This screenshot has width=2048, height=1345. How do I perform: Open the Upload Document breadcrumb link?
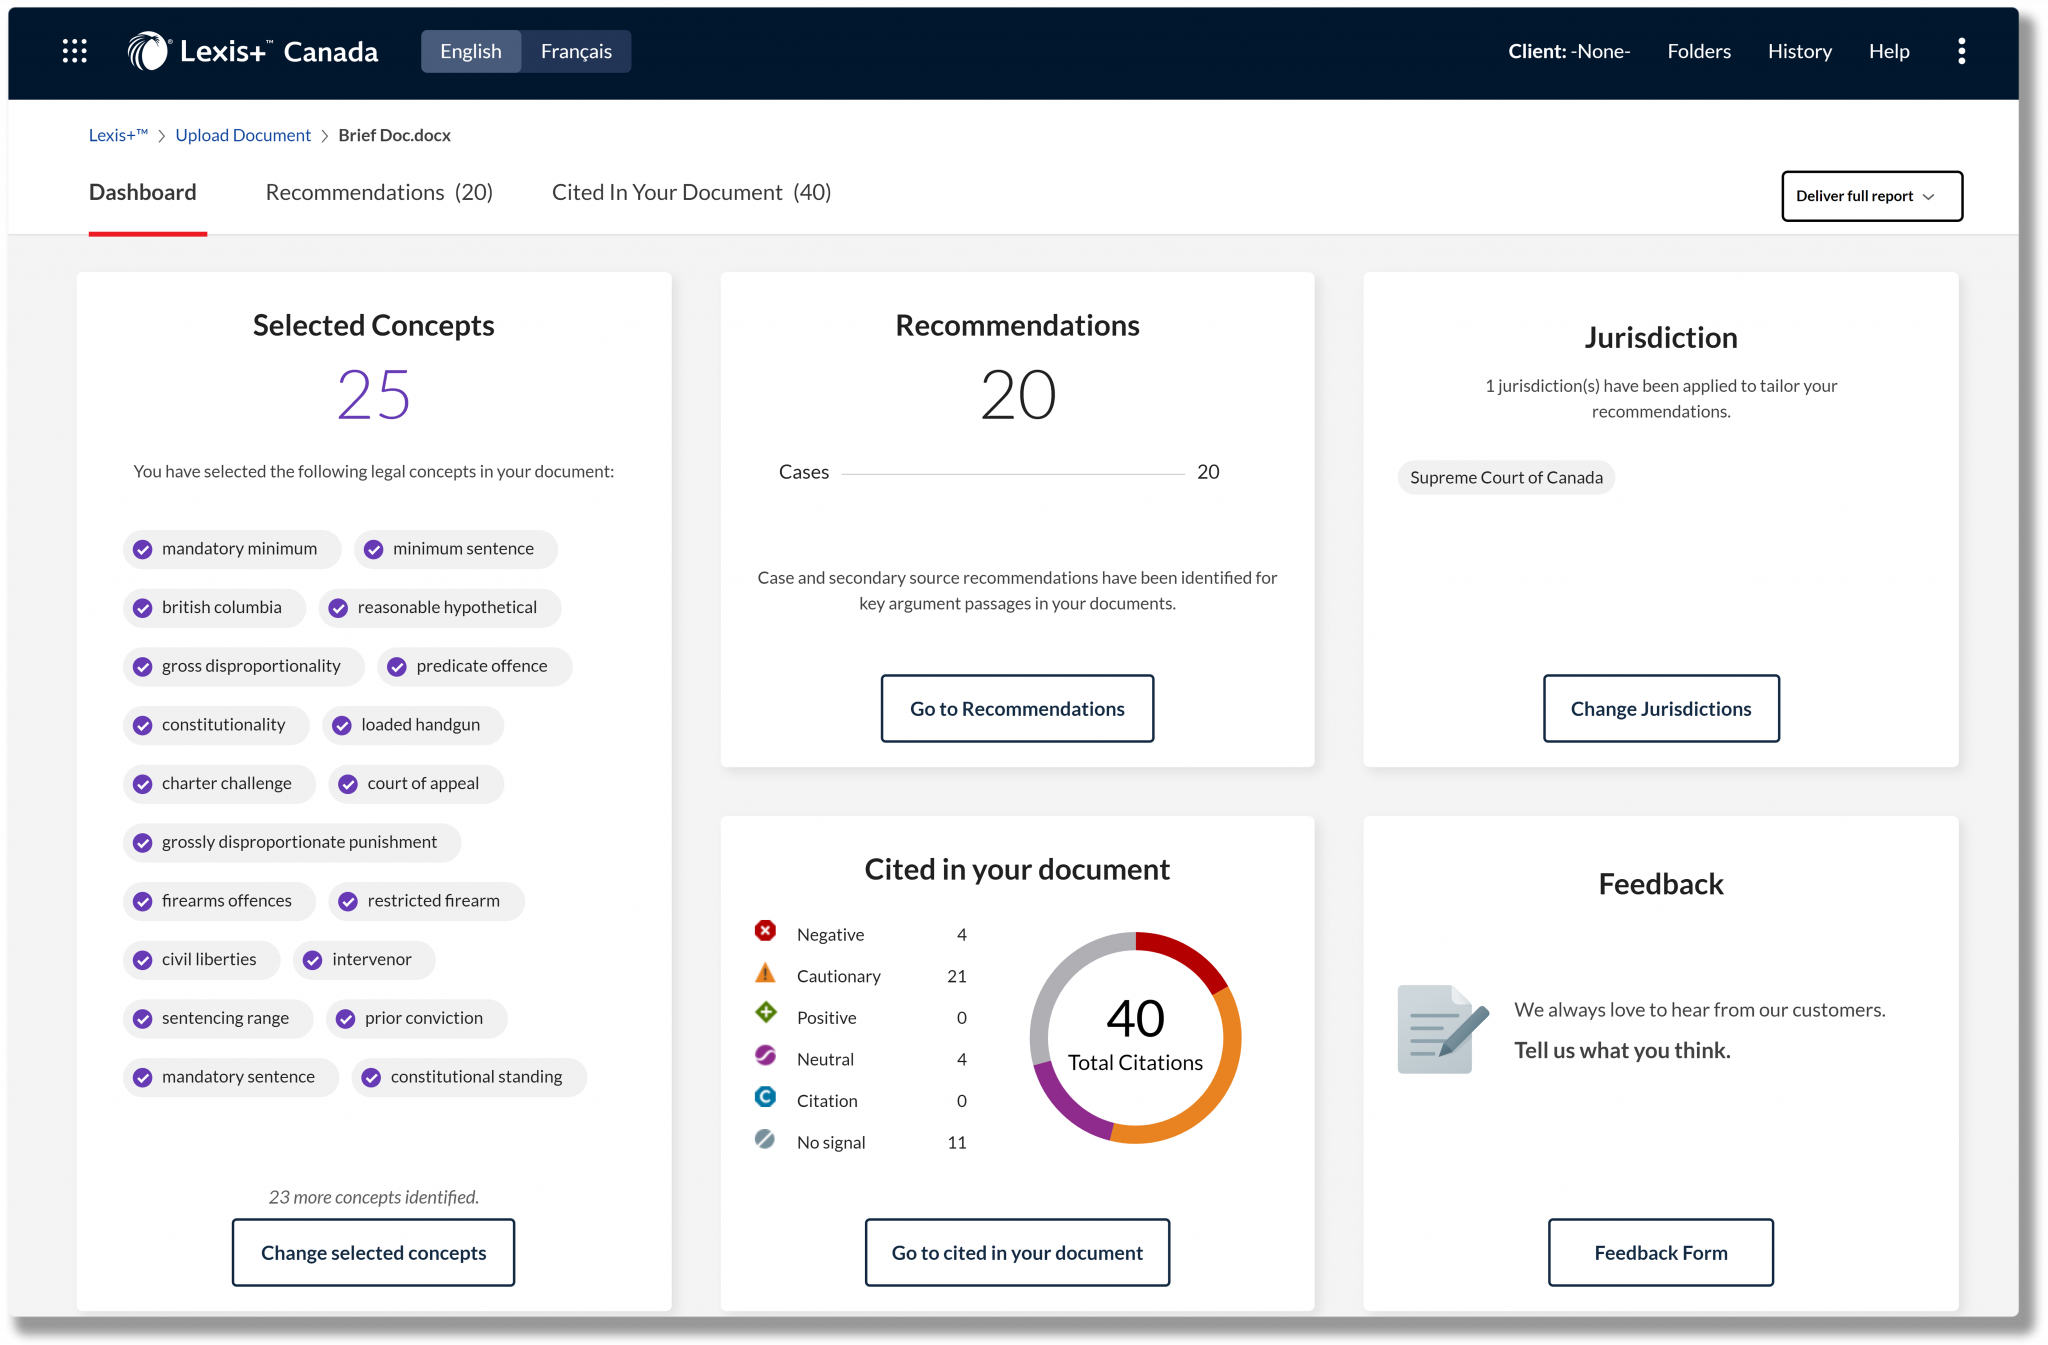tap(243, 134)
